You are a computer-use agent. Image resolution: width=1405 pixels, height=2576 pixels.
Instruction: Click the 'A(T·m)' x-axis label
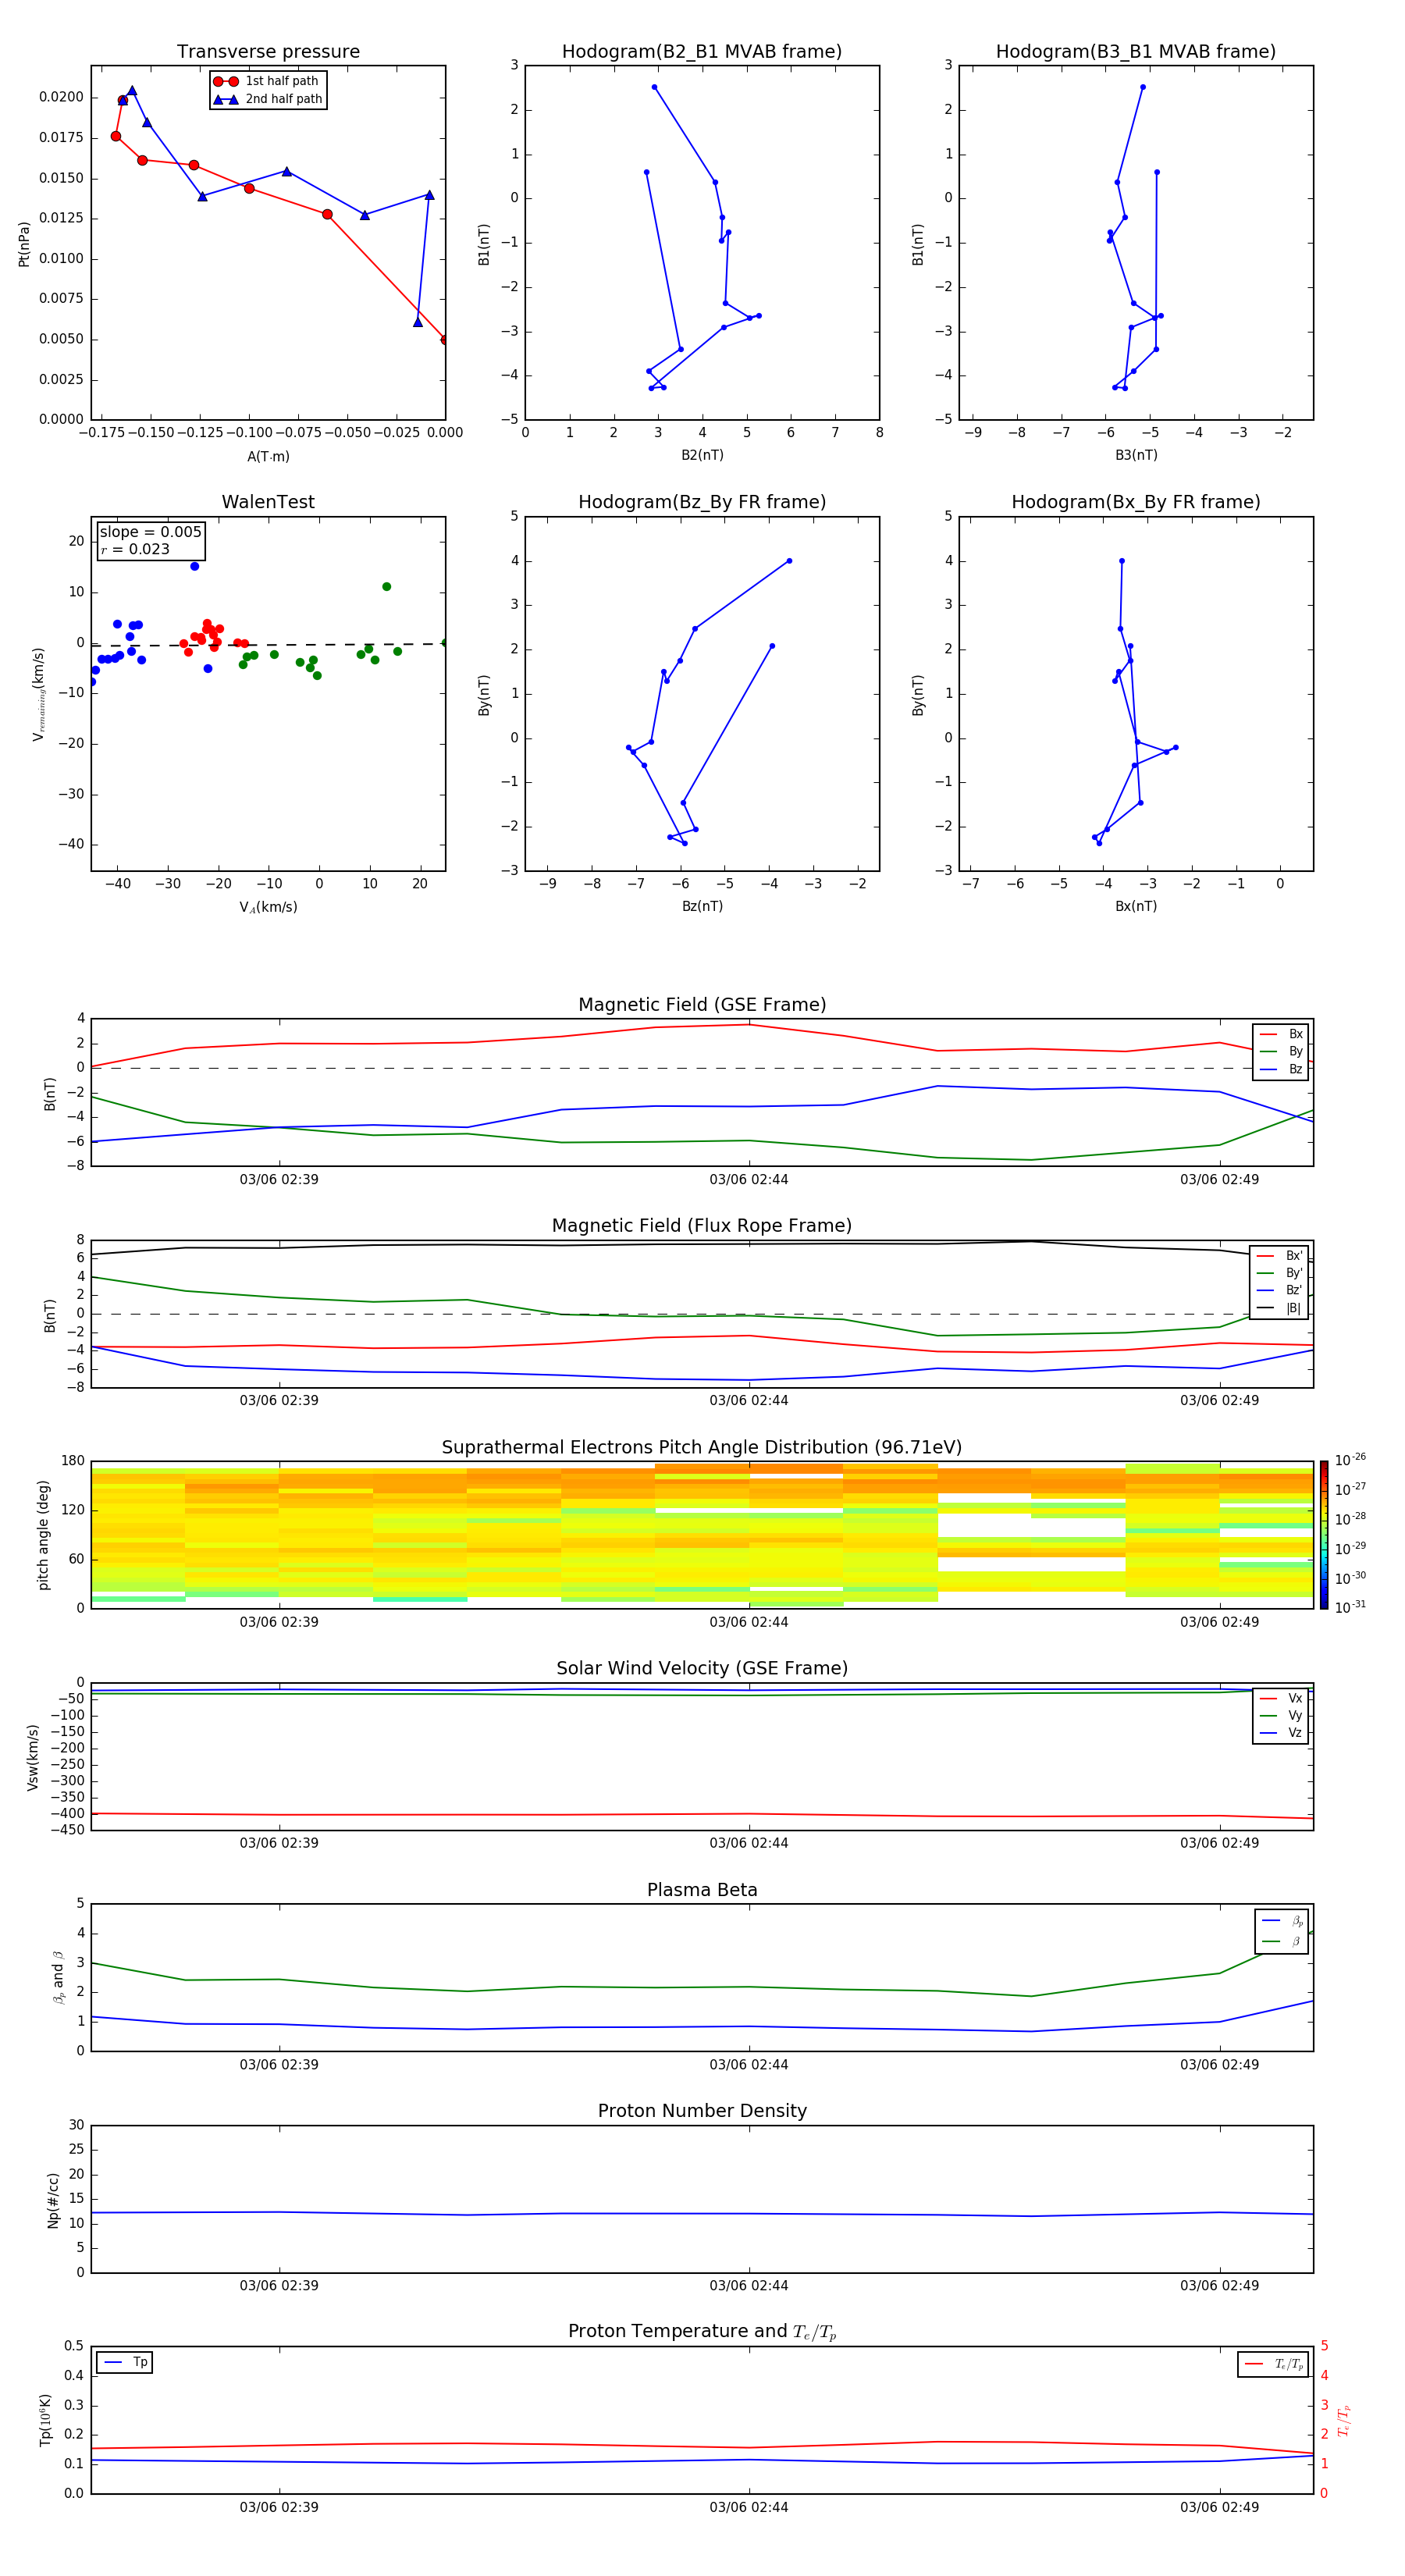point(268,456)
